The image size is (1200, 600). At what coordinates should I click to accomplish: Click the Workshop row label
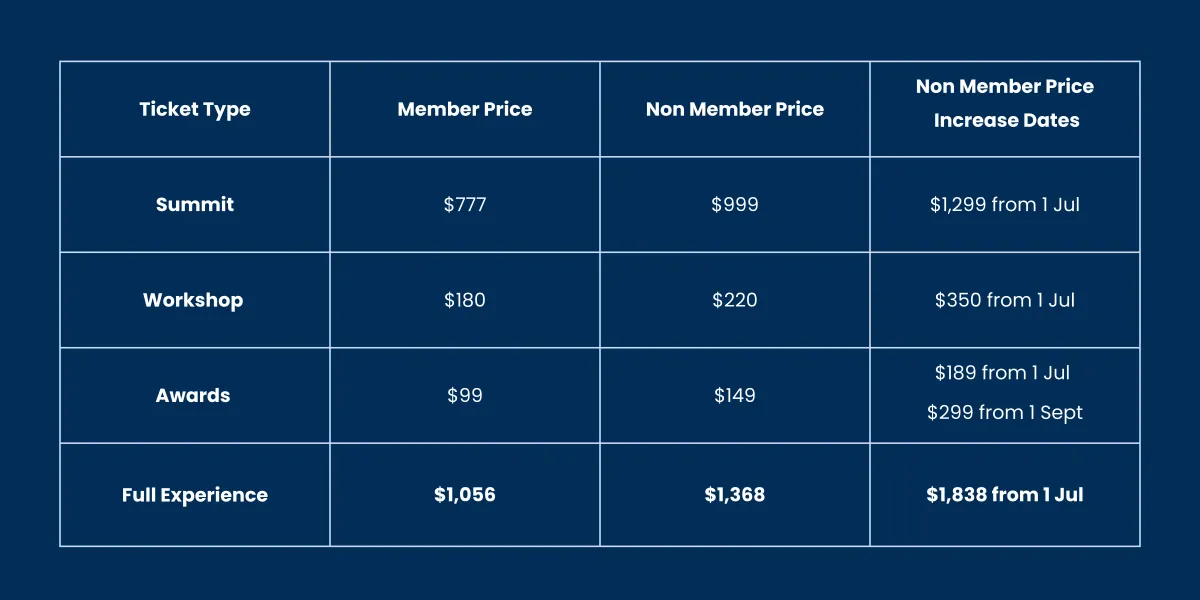[193, 300]
